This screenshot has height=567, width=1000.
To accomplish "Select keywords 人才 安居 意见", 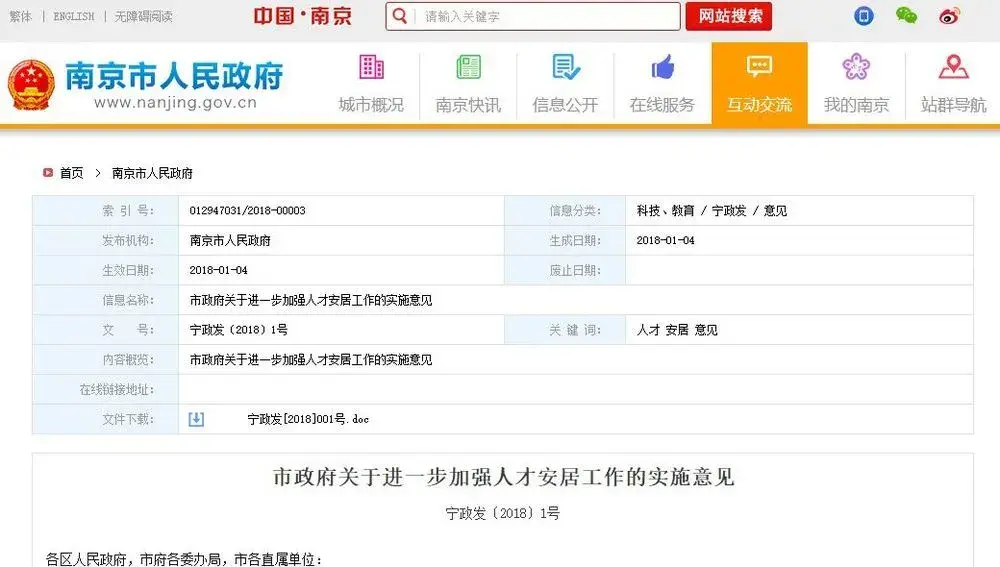I will click(677, 330).
